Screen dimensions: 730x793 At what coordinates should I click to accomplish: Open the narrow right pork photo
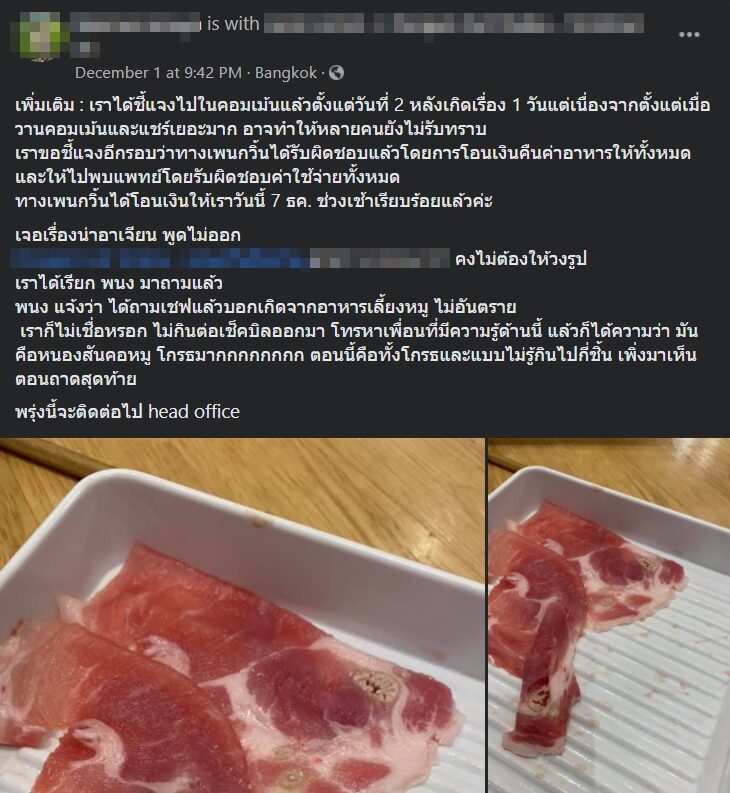(x=609, y=615)
